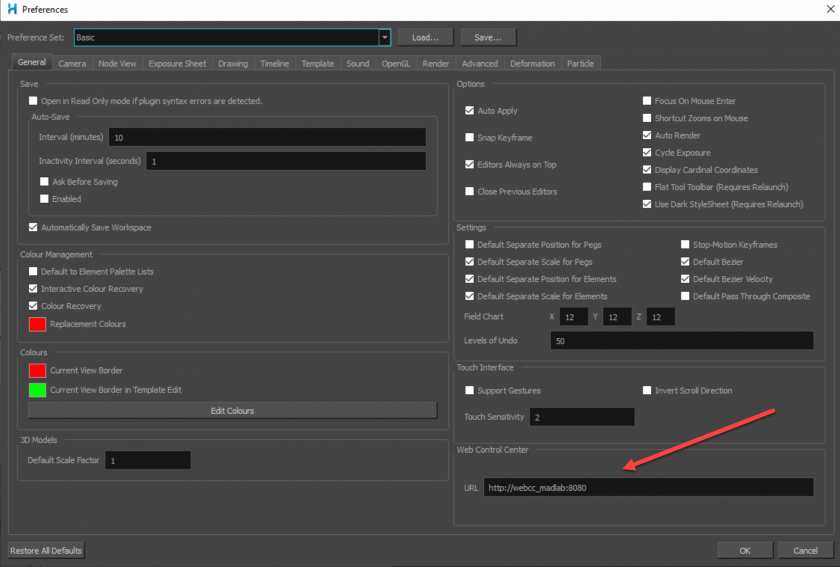Check Default Separate Position for Pegs
840x567 pixels.
click(x=470, y=244)
